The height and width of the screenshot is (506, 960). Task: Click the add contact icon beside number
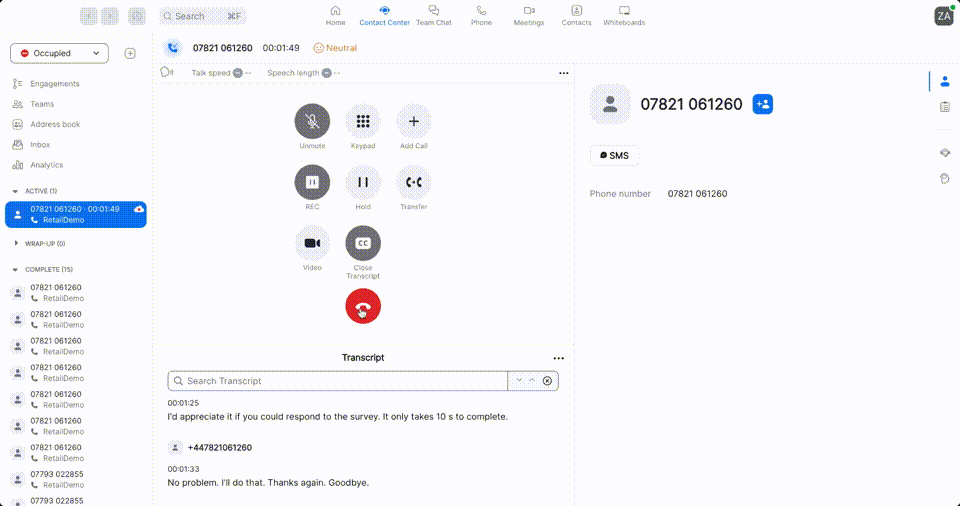click(762, 104)
